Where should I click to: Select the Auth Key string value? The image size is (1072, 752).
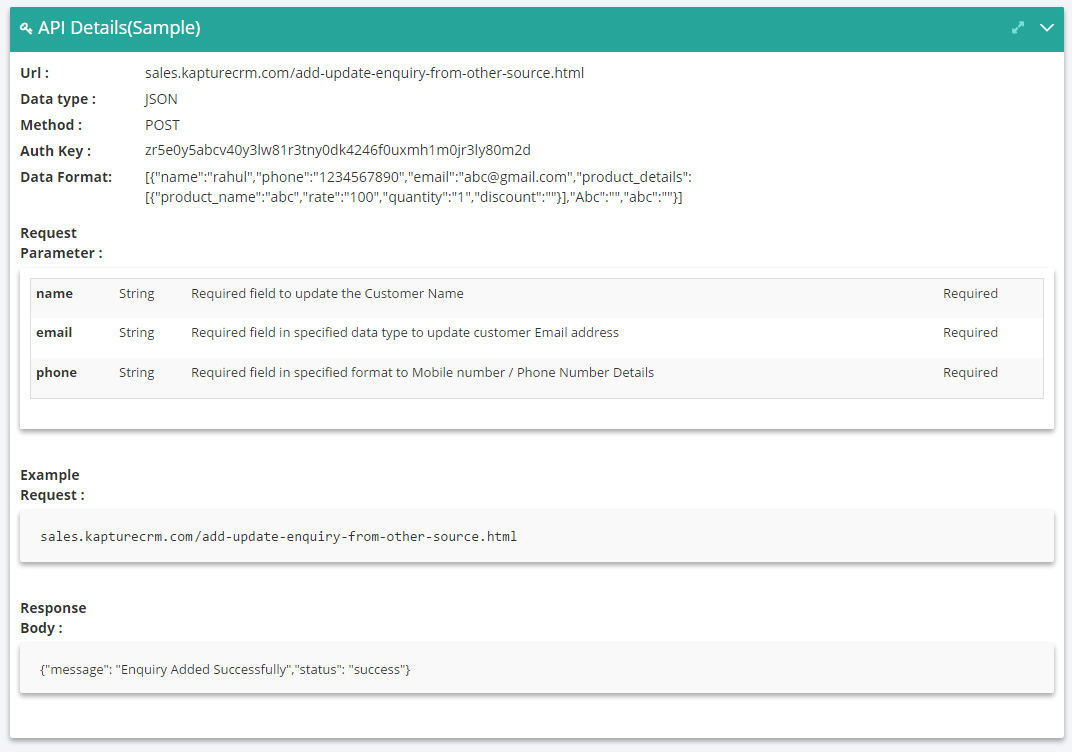coord(338,150)
